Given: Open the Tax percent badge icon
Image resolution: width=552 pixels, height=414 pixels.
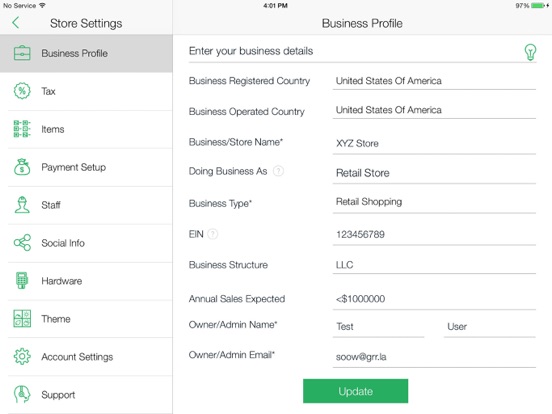Looking at the screenshot, I should tap(22, 91).
